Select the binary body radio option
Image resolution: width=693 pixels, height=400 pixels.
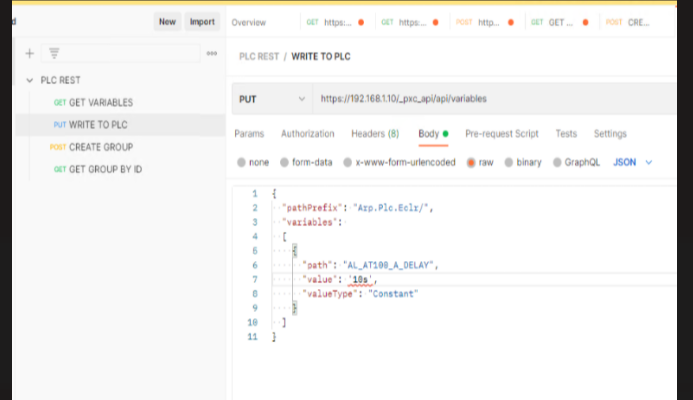(x=509, y=163)
